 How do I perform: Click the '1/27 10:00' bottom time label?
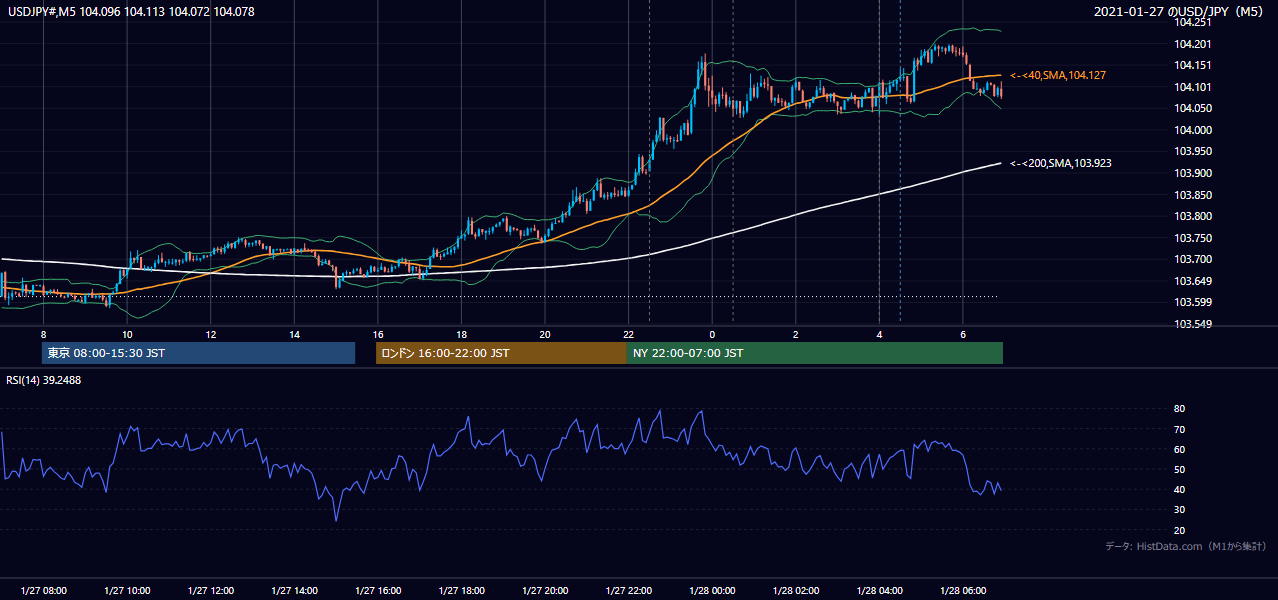tap(127, 591)
